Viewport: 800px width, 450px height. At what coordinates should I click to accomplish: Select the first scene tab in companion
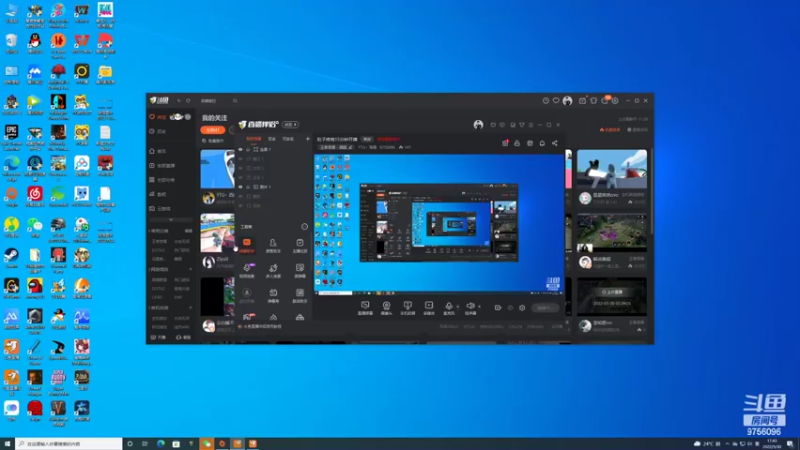(254, 139)
